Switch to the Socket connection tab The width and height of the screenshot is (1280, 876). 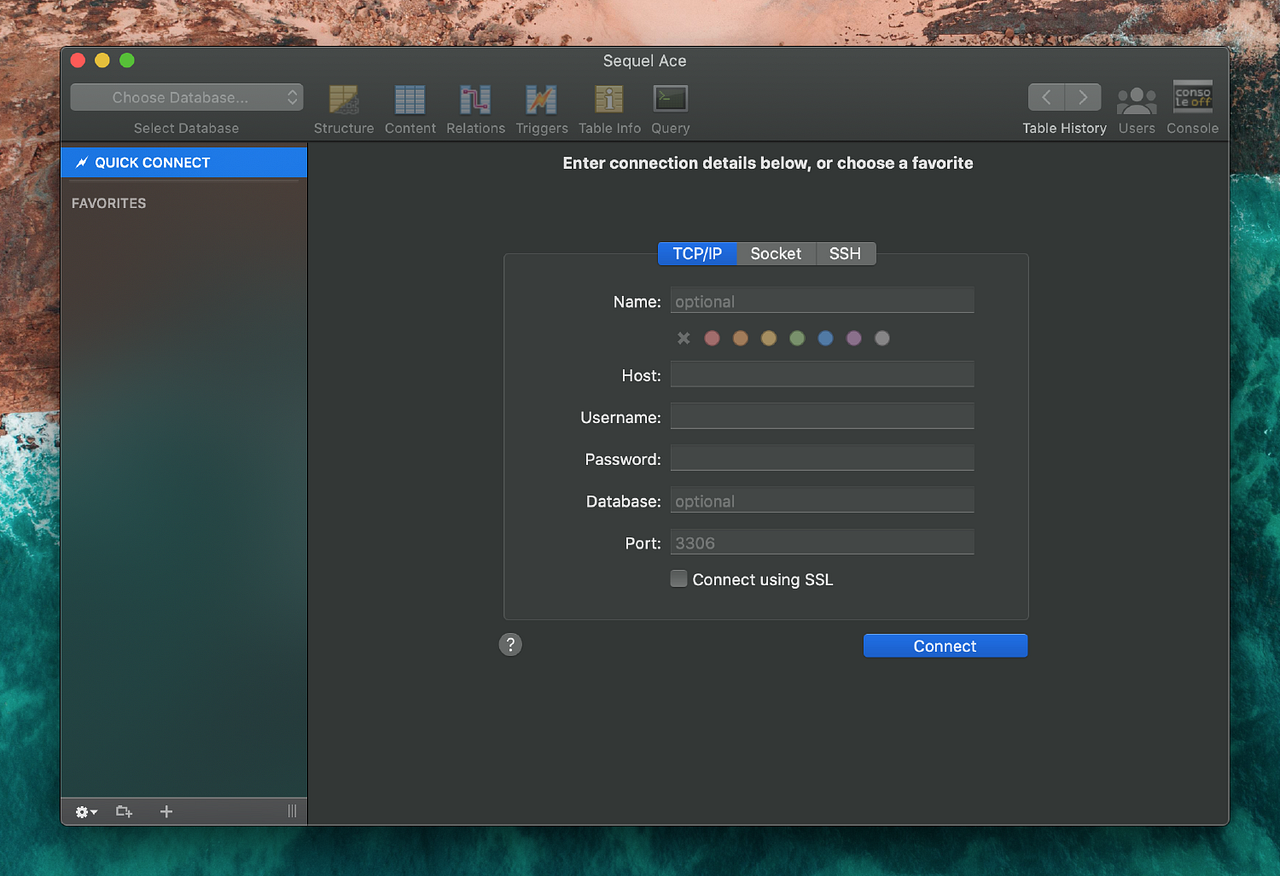[x=776, y=254]
